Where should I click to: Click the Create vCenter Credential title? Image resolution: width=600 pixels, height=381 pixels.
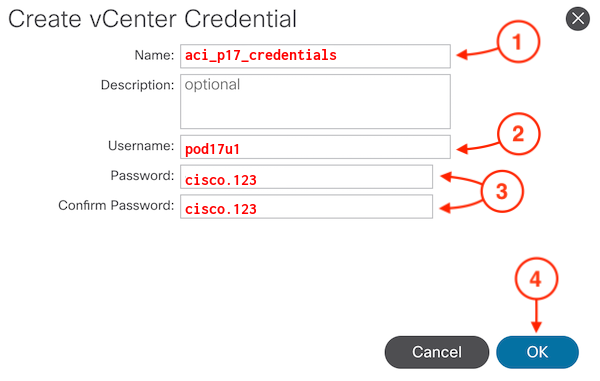[152, 19]
